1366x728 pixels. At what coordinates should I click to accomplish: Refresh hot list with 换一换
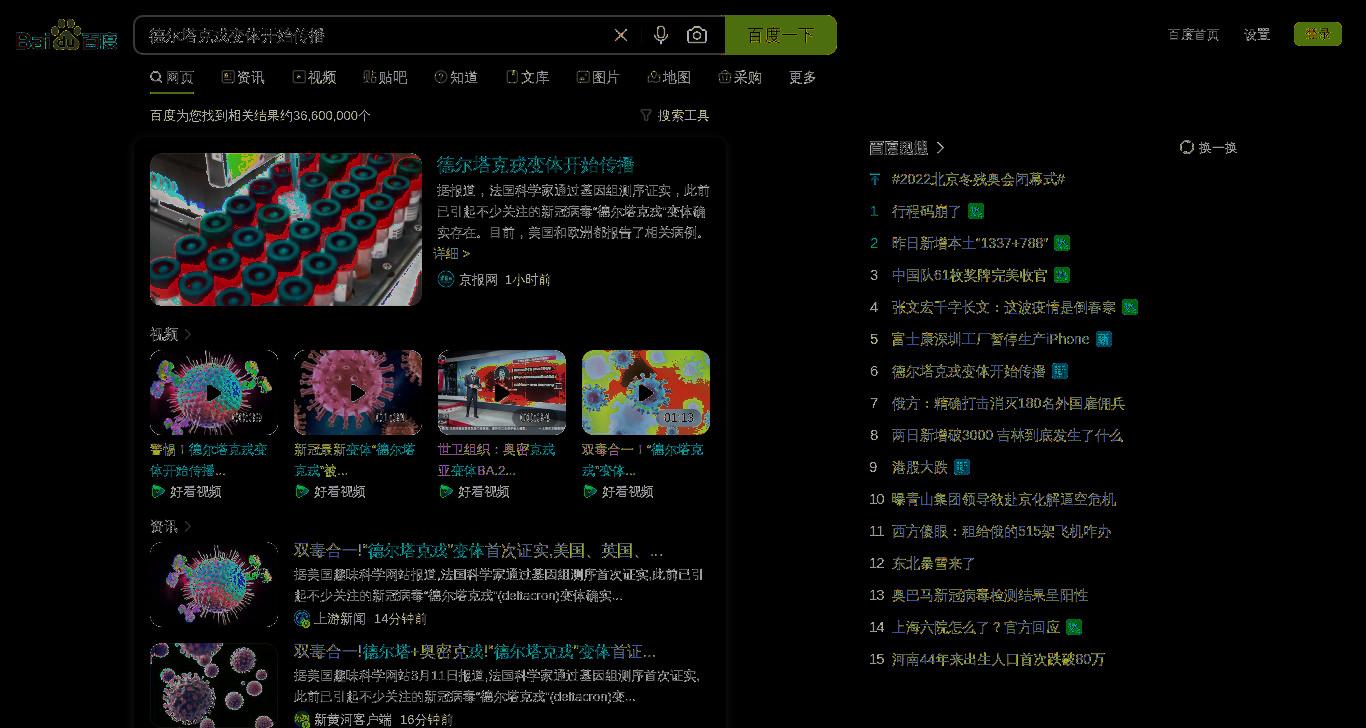(x=1208, y=147)
